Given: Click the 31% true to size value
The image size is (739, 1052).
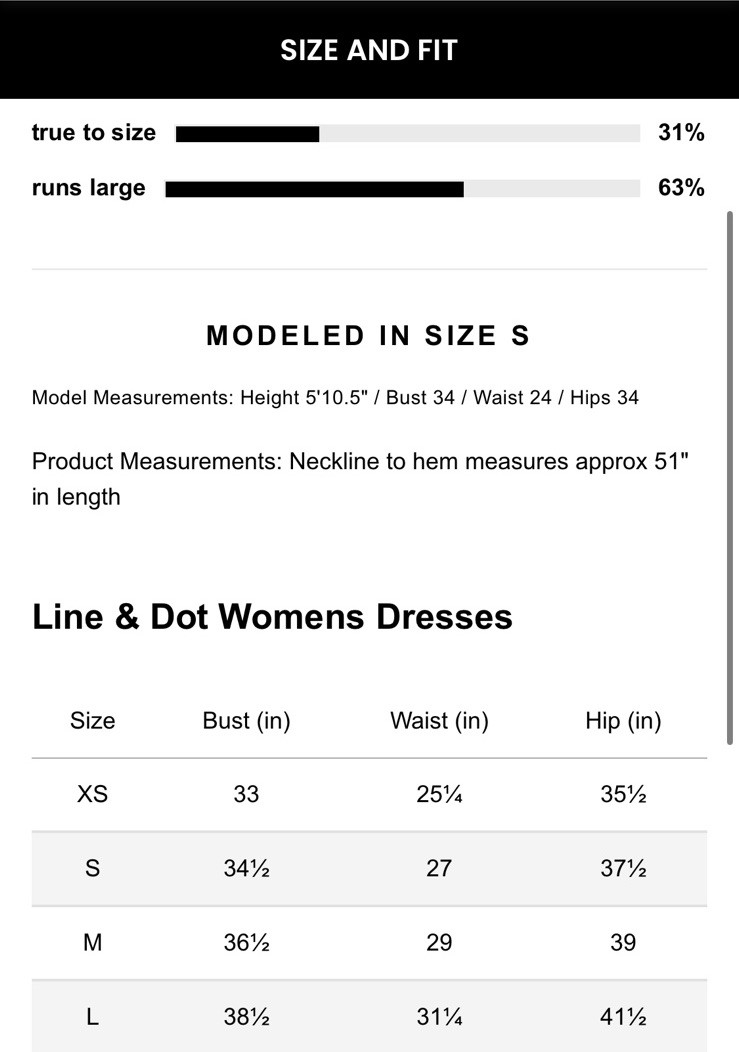Looking at the screenshot, I should pos(681,133).
